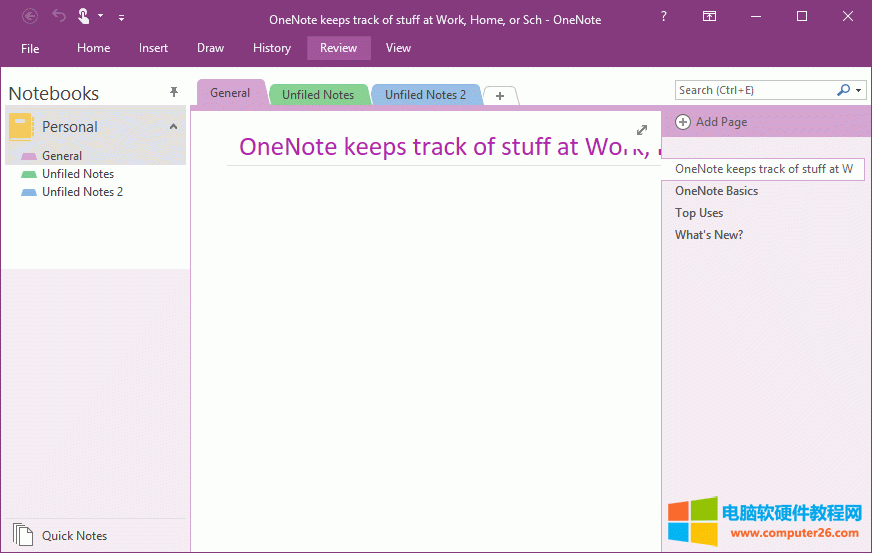The width and height of the screenshot is (872, 553).
Task: Toggle Touch/Mouse mode hand icon
Action: point(83,16)
